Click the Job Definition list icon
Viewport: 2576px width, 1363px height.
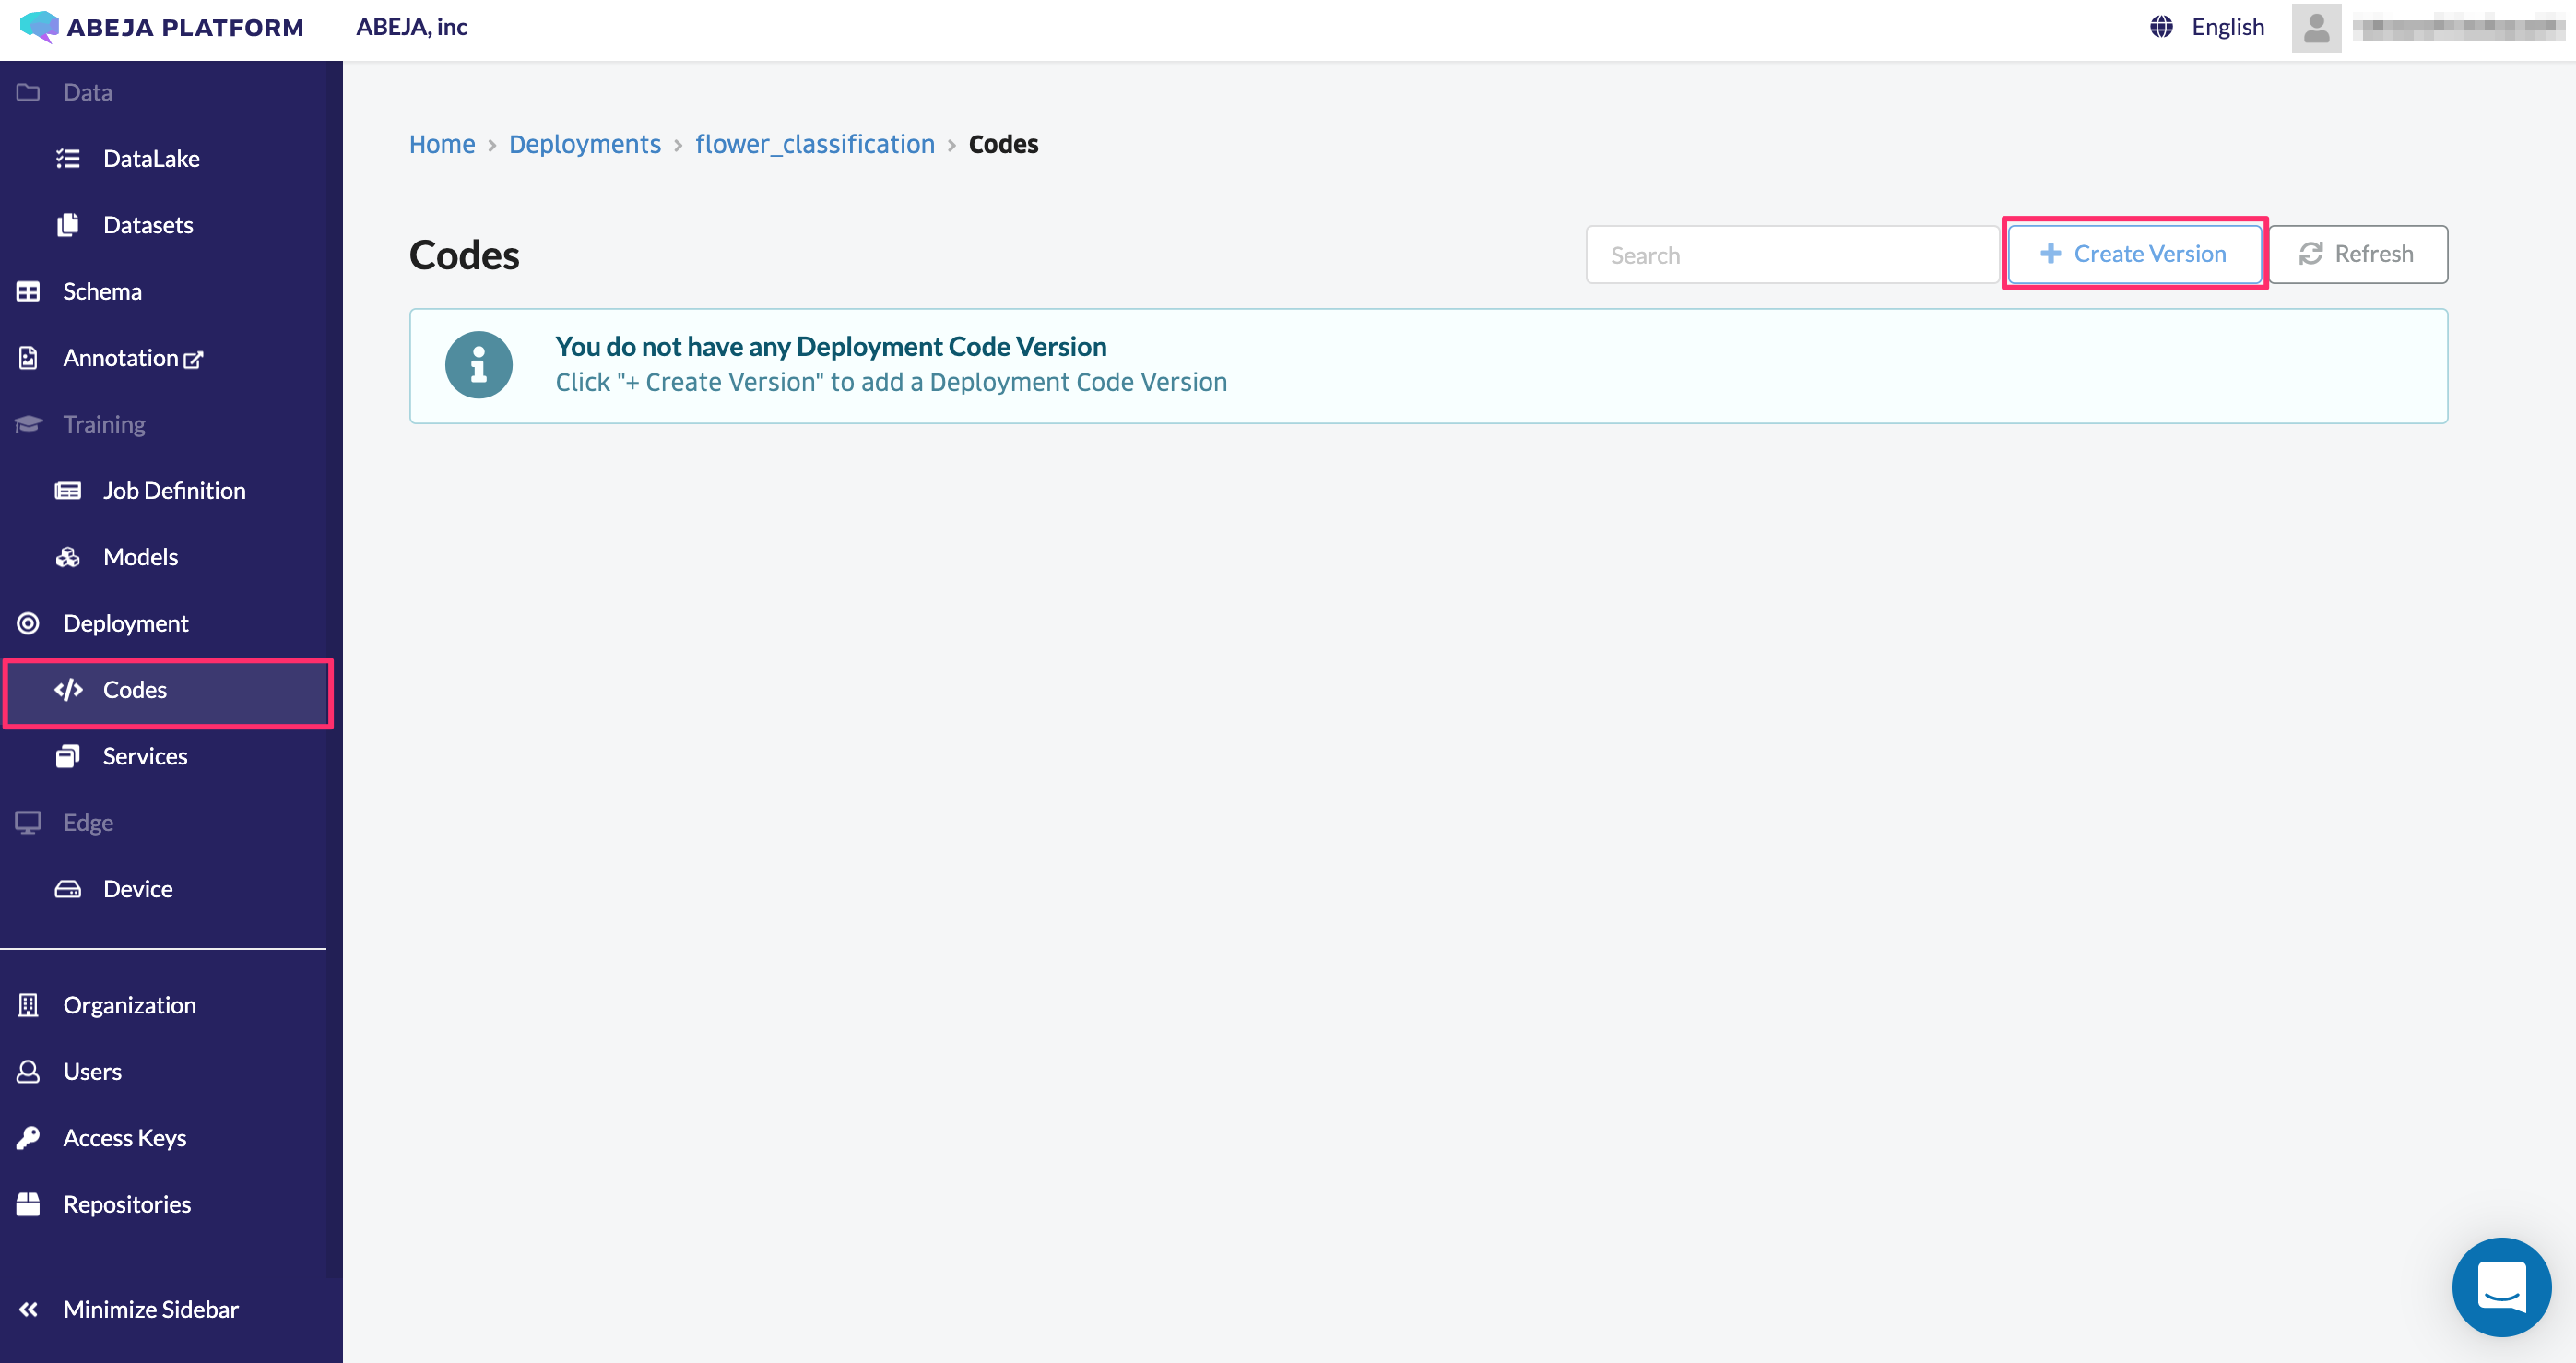pyautogui.click(x=68, y=491)
